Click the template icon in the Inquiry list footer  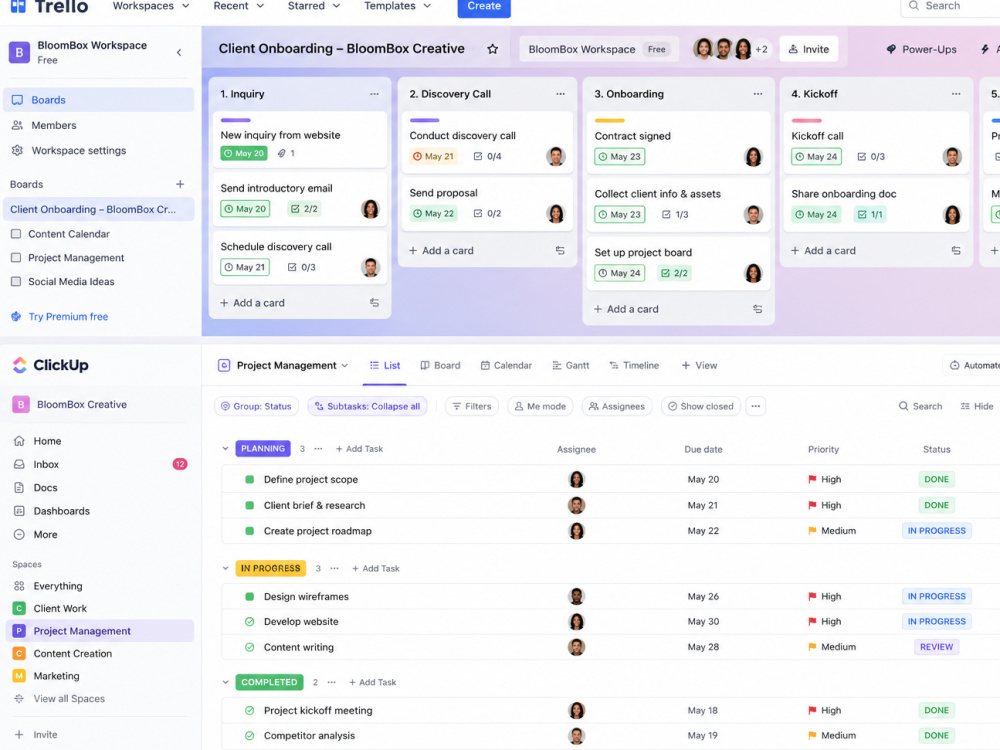tap(374, 303)
